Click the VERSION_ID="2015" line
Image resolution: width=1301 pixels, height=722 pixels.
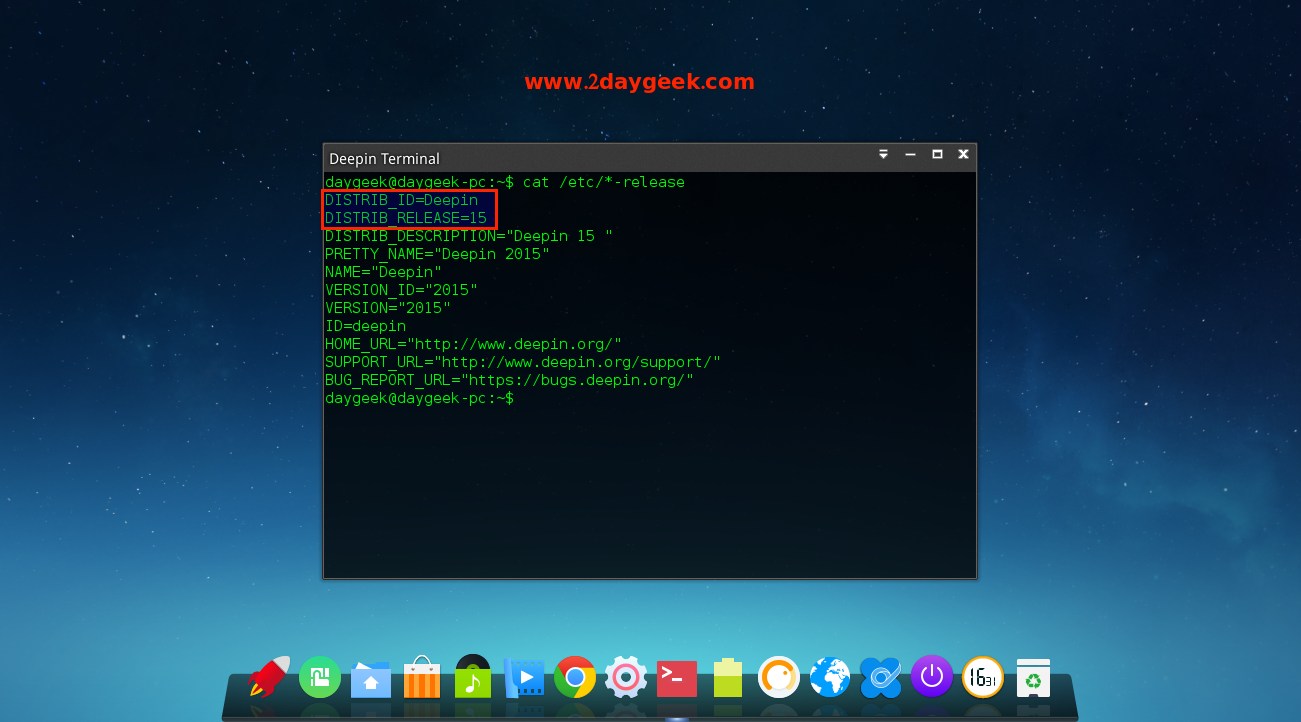coord(401,290)
